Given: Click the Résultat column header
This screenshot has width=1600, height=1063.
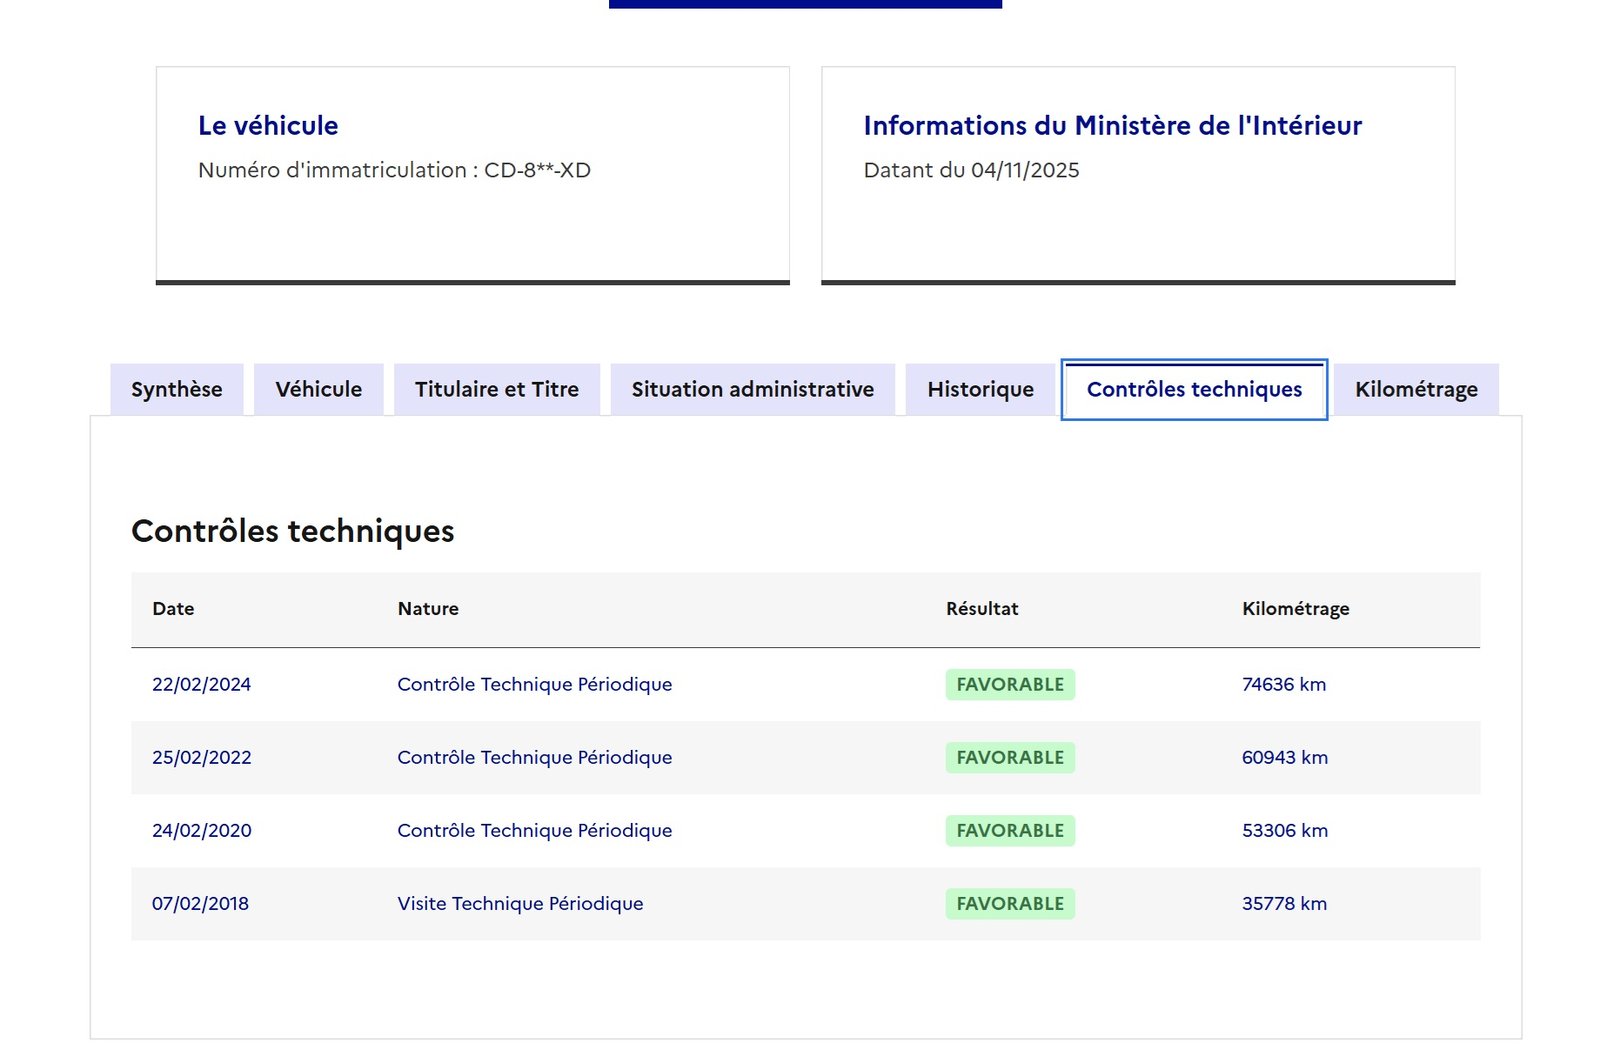Looking at the screenshot, I should [x=982, y=609].
